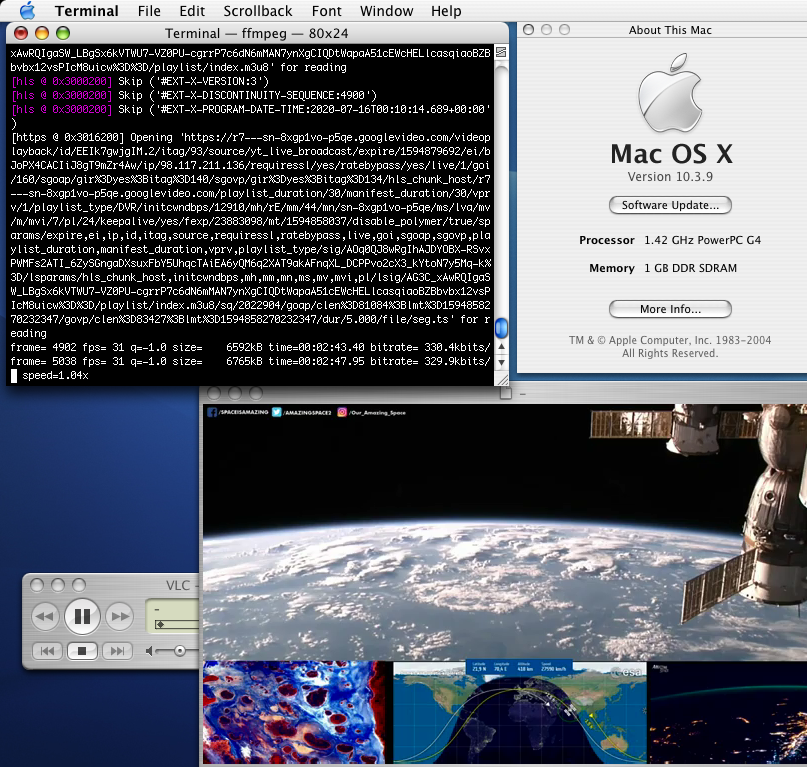Screen dimensions: 807x767
Task: Skip to previous track in VLC
Action: point(47,651)
